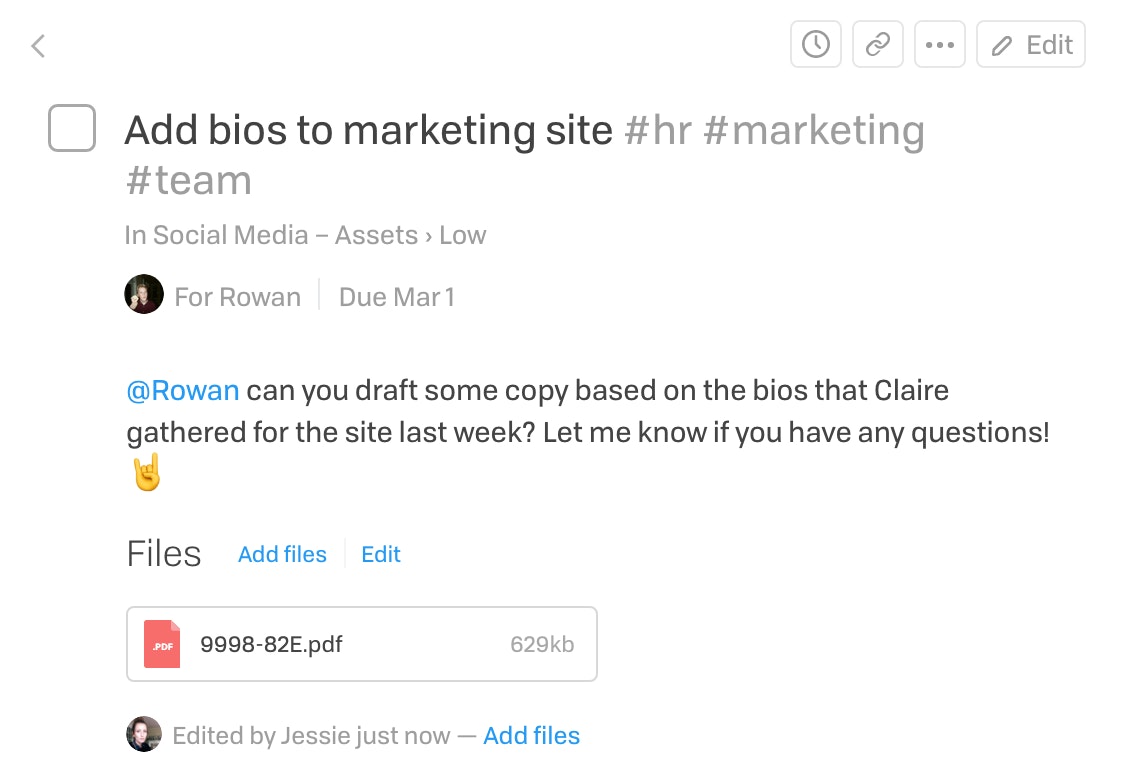This screenshot has width=1124, height=778.
Task: Select the #team hashtag
Action: click(189, 180)
